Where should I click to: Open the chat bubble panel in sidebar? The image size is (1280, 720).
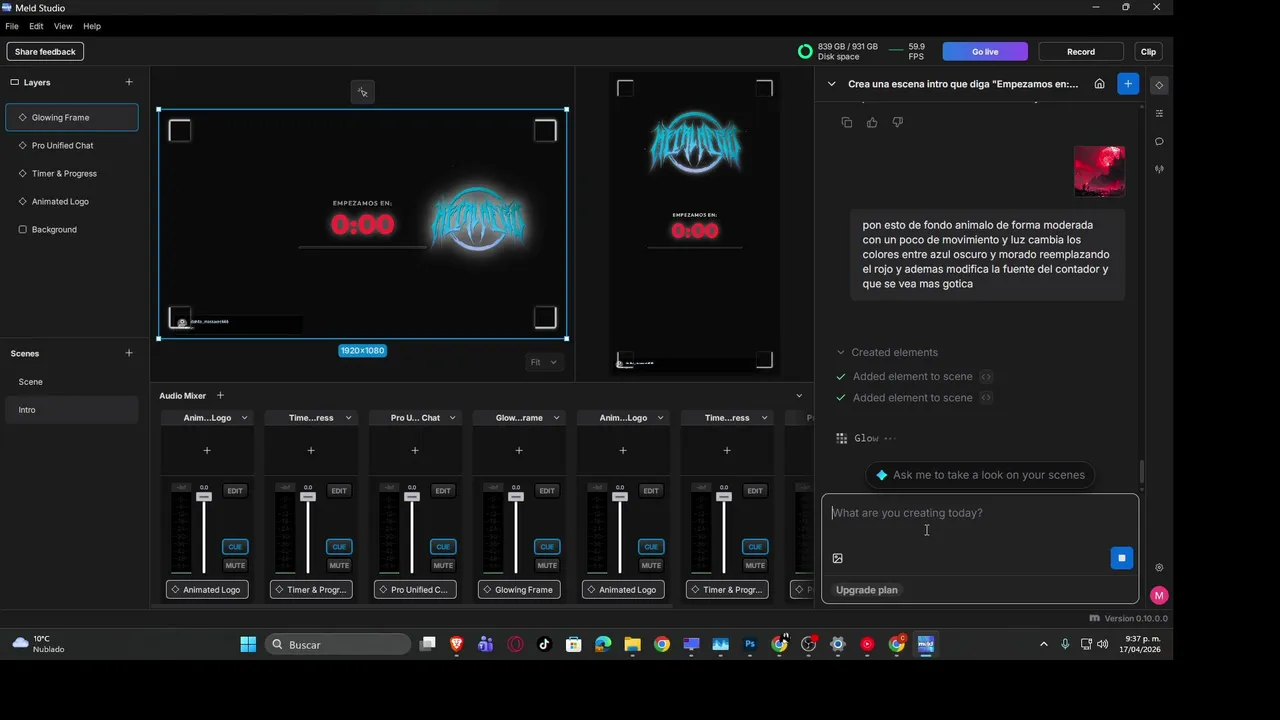(x=1159, y=141)
